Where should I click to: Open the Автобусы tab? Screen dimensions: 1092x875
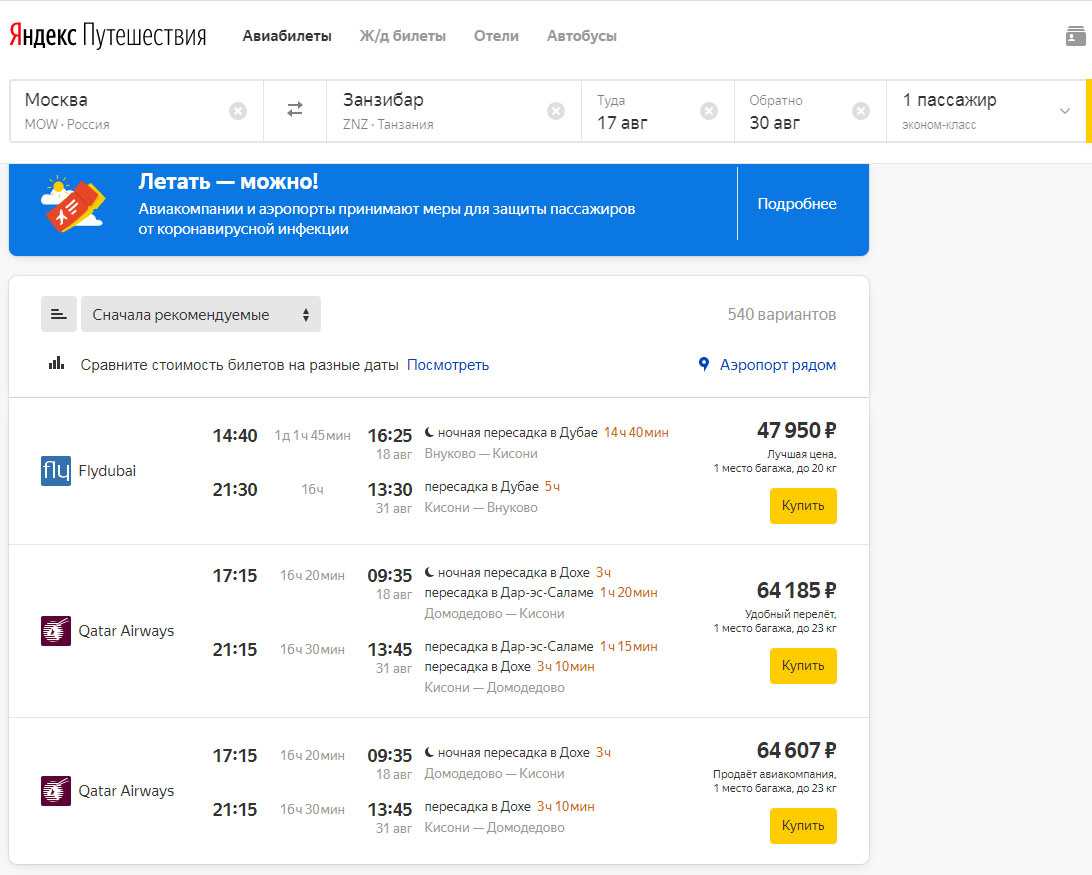(x=582, y=36)
